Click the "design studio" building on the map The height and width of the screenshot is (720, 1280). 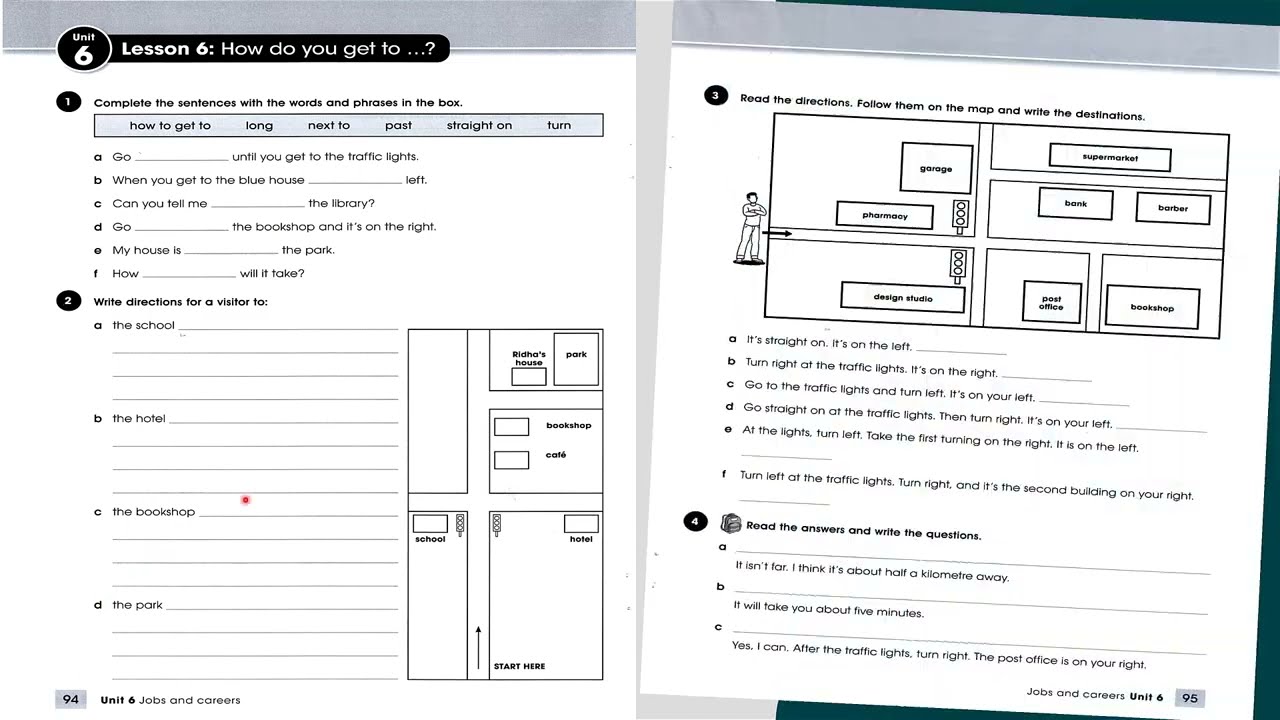(x=903, y=297)
